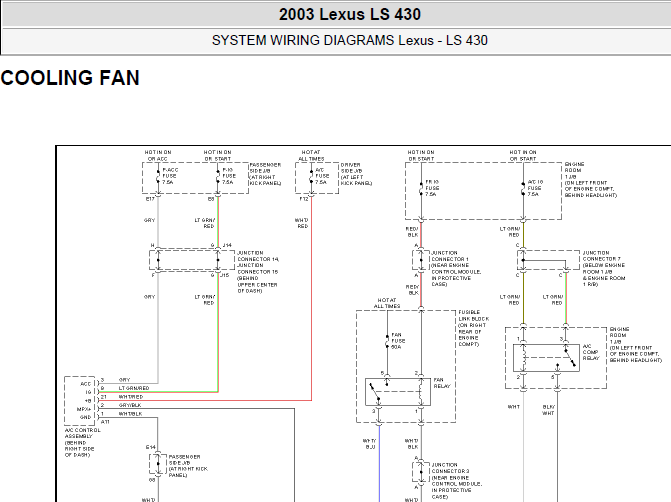Viewport: 671px width, 502px height.
Task: Click the "A11" connector label
Action: pos(105,422)
